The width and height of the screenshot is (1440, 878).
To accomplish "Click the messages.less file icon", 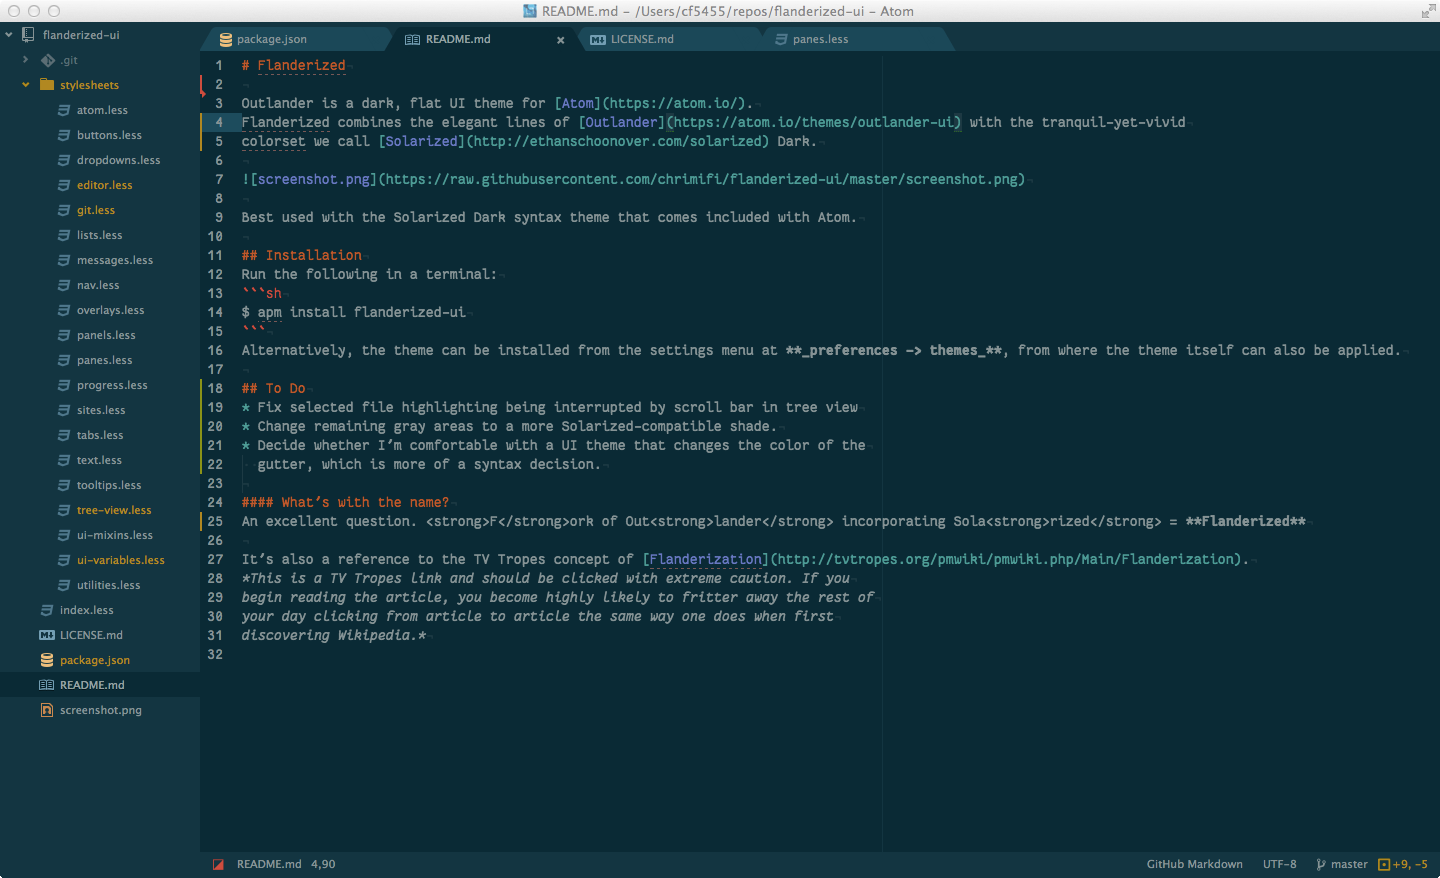I will 64,260.
